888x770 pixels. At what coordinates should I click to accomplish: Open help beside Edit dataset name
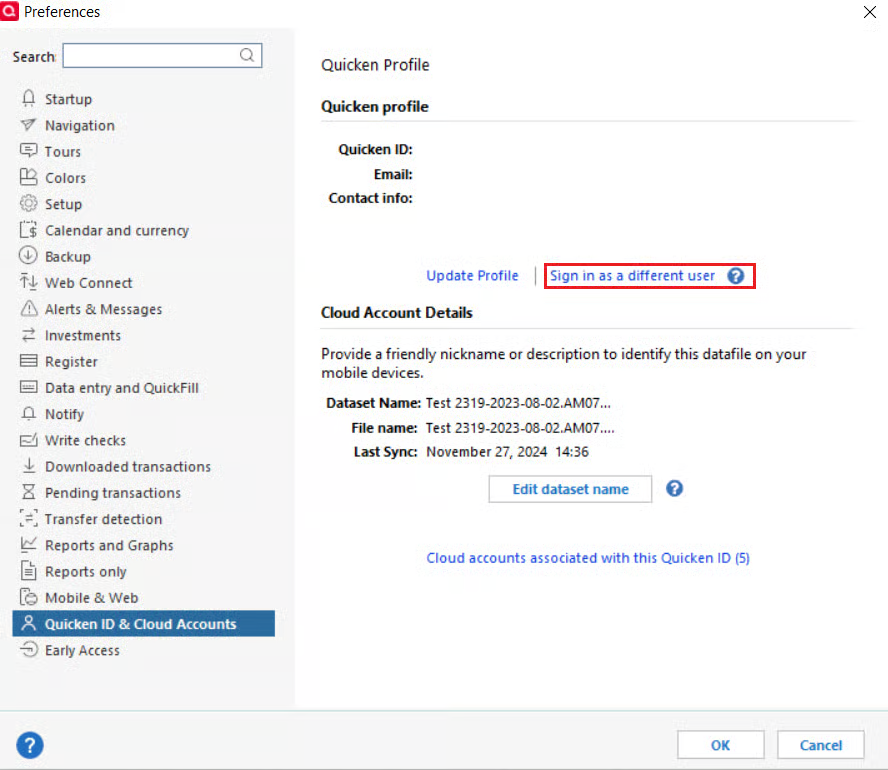click(x=674, y=489)
